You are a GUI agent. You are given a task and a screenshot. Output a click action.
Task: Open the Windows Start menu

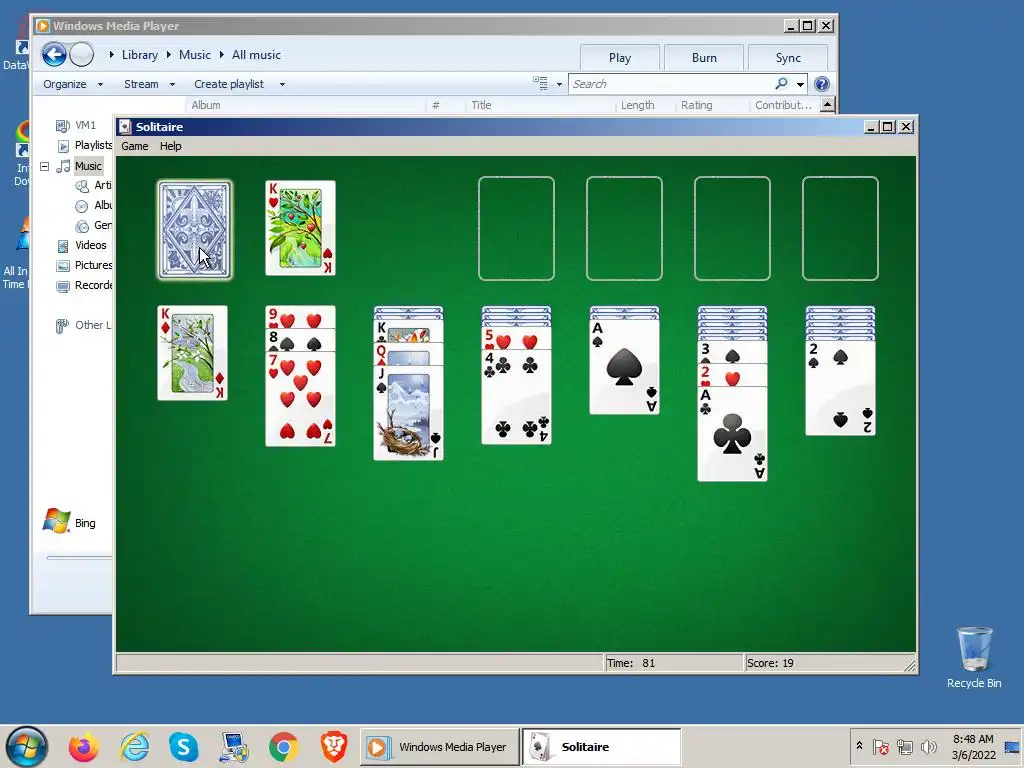(x=27, y=746)
